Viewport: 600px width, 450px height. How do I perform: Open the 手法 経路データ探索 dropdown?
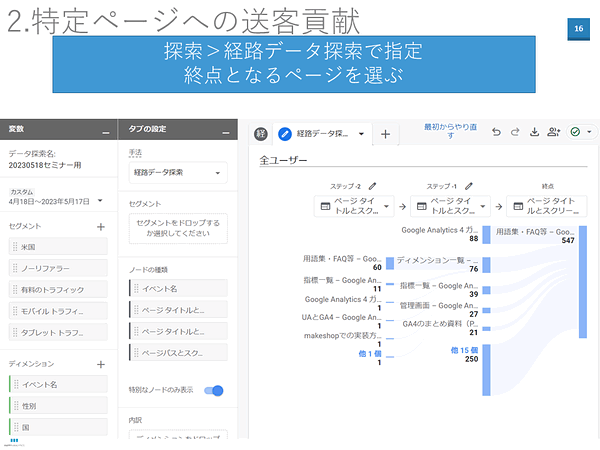click(178, 173)
